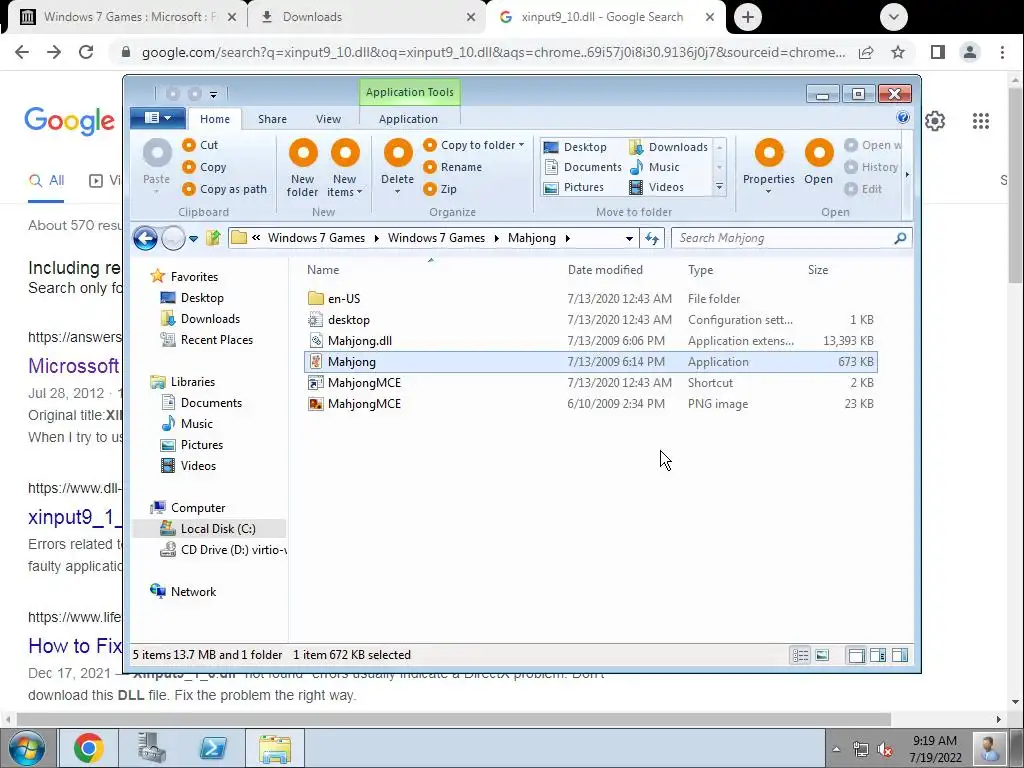Open the ribbon Help icon

point(903,118)
